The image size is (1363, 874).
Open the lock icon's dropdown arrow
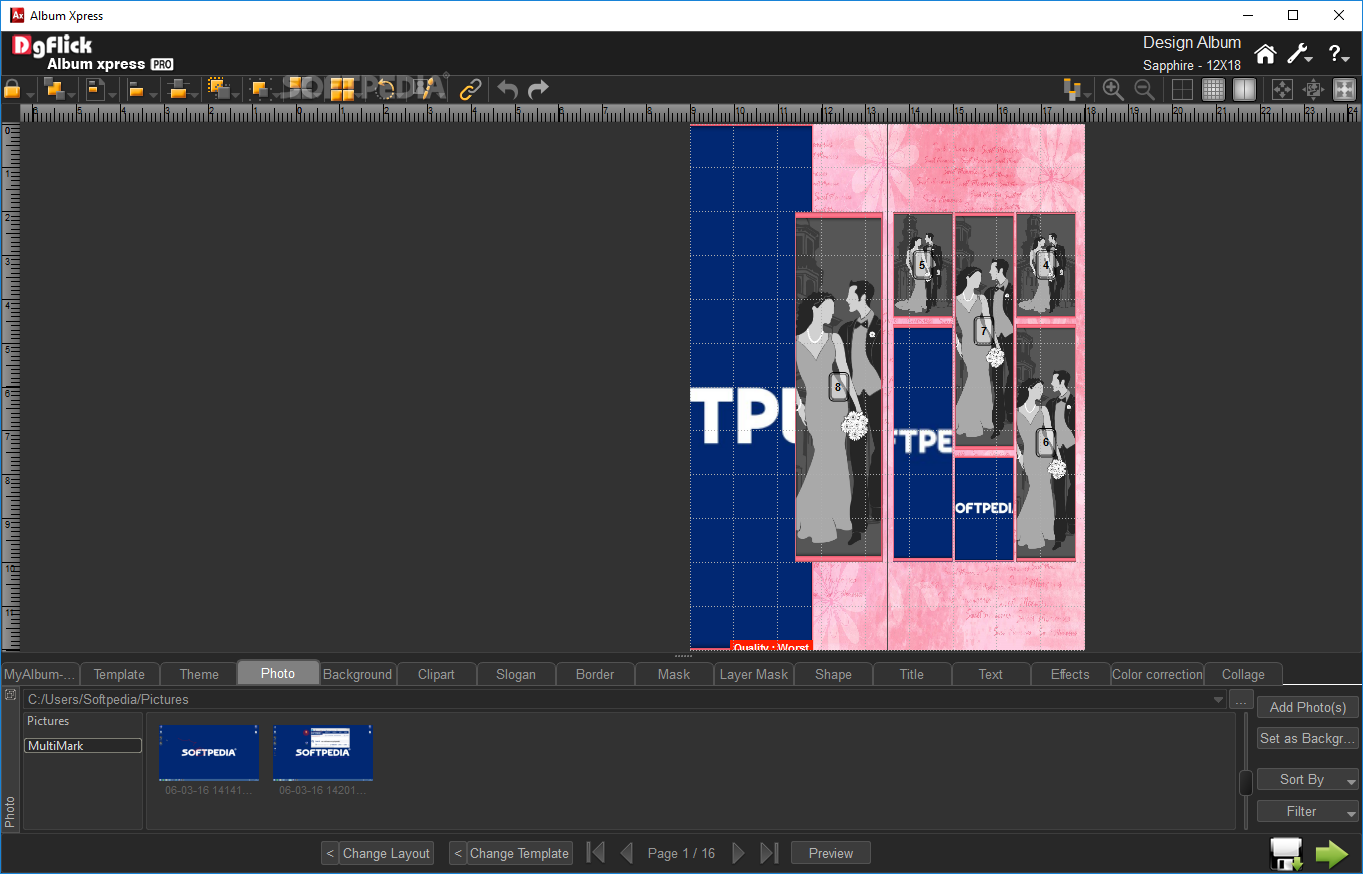point(29,94)
